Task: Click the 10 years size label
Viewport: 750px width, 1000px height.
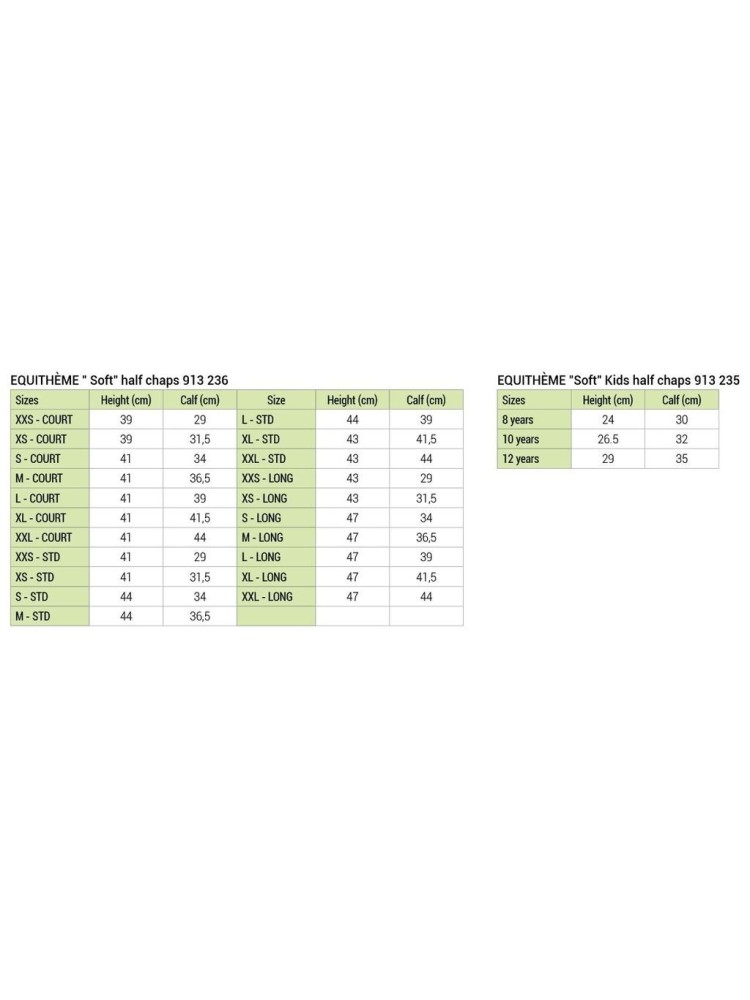Action: (x=520, y=439)
